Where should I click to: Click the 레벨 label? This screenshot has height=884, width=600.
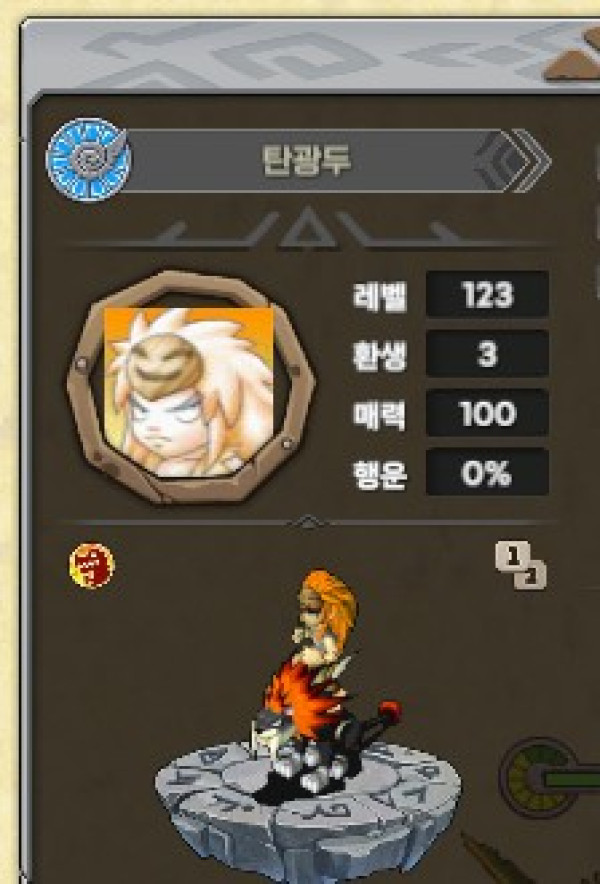[x=380, y=295]
